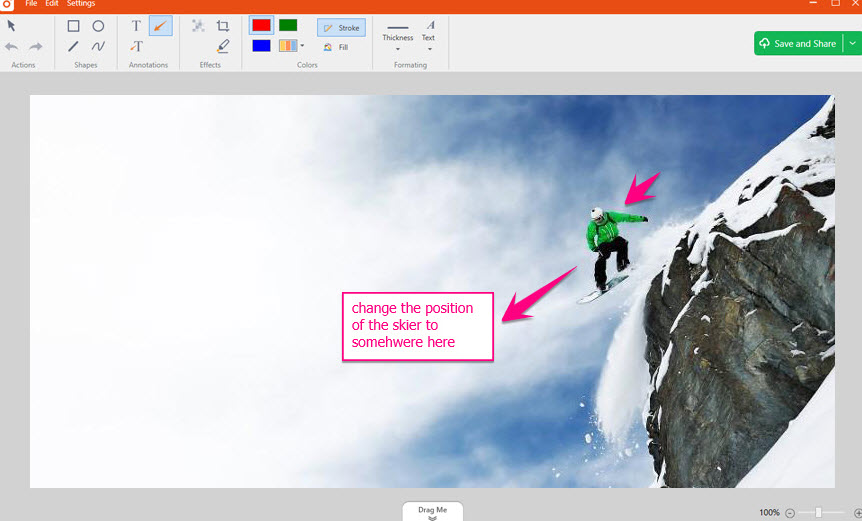Activate the Arrow annotation tool
The image size is (862, 521).
[160, 26]
